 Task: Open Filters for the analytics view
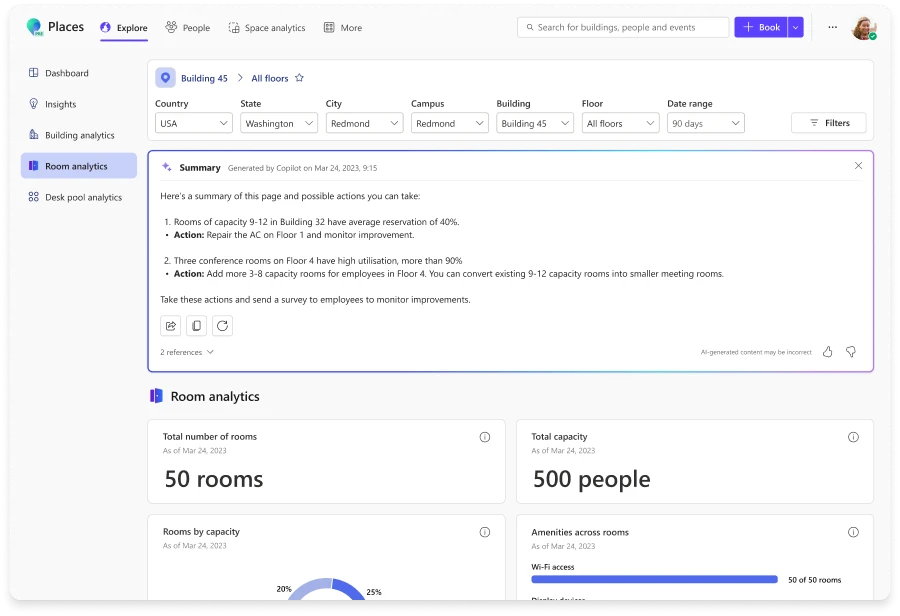click(x=828, y=123)
